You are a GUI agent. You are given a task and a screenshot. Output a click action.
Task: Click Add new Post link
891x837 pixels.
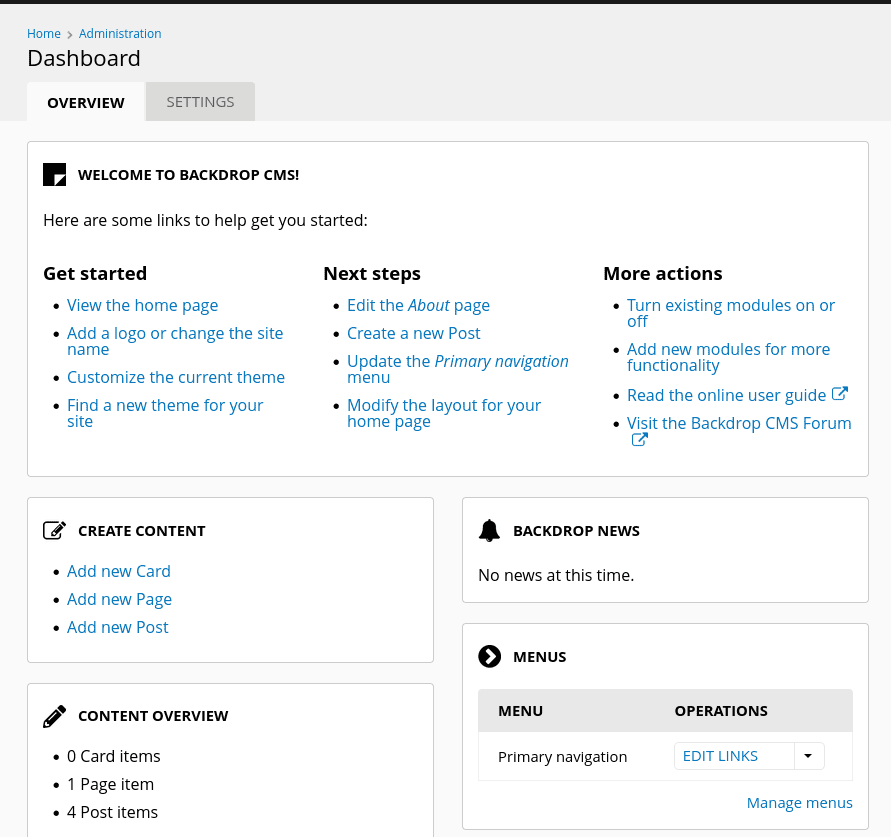point(118,627)
